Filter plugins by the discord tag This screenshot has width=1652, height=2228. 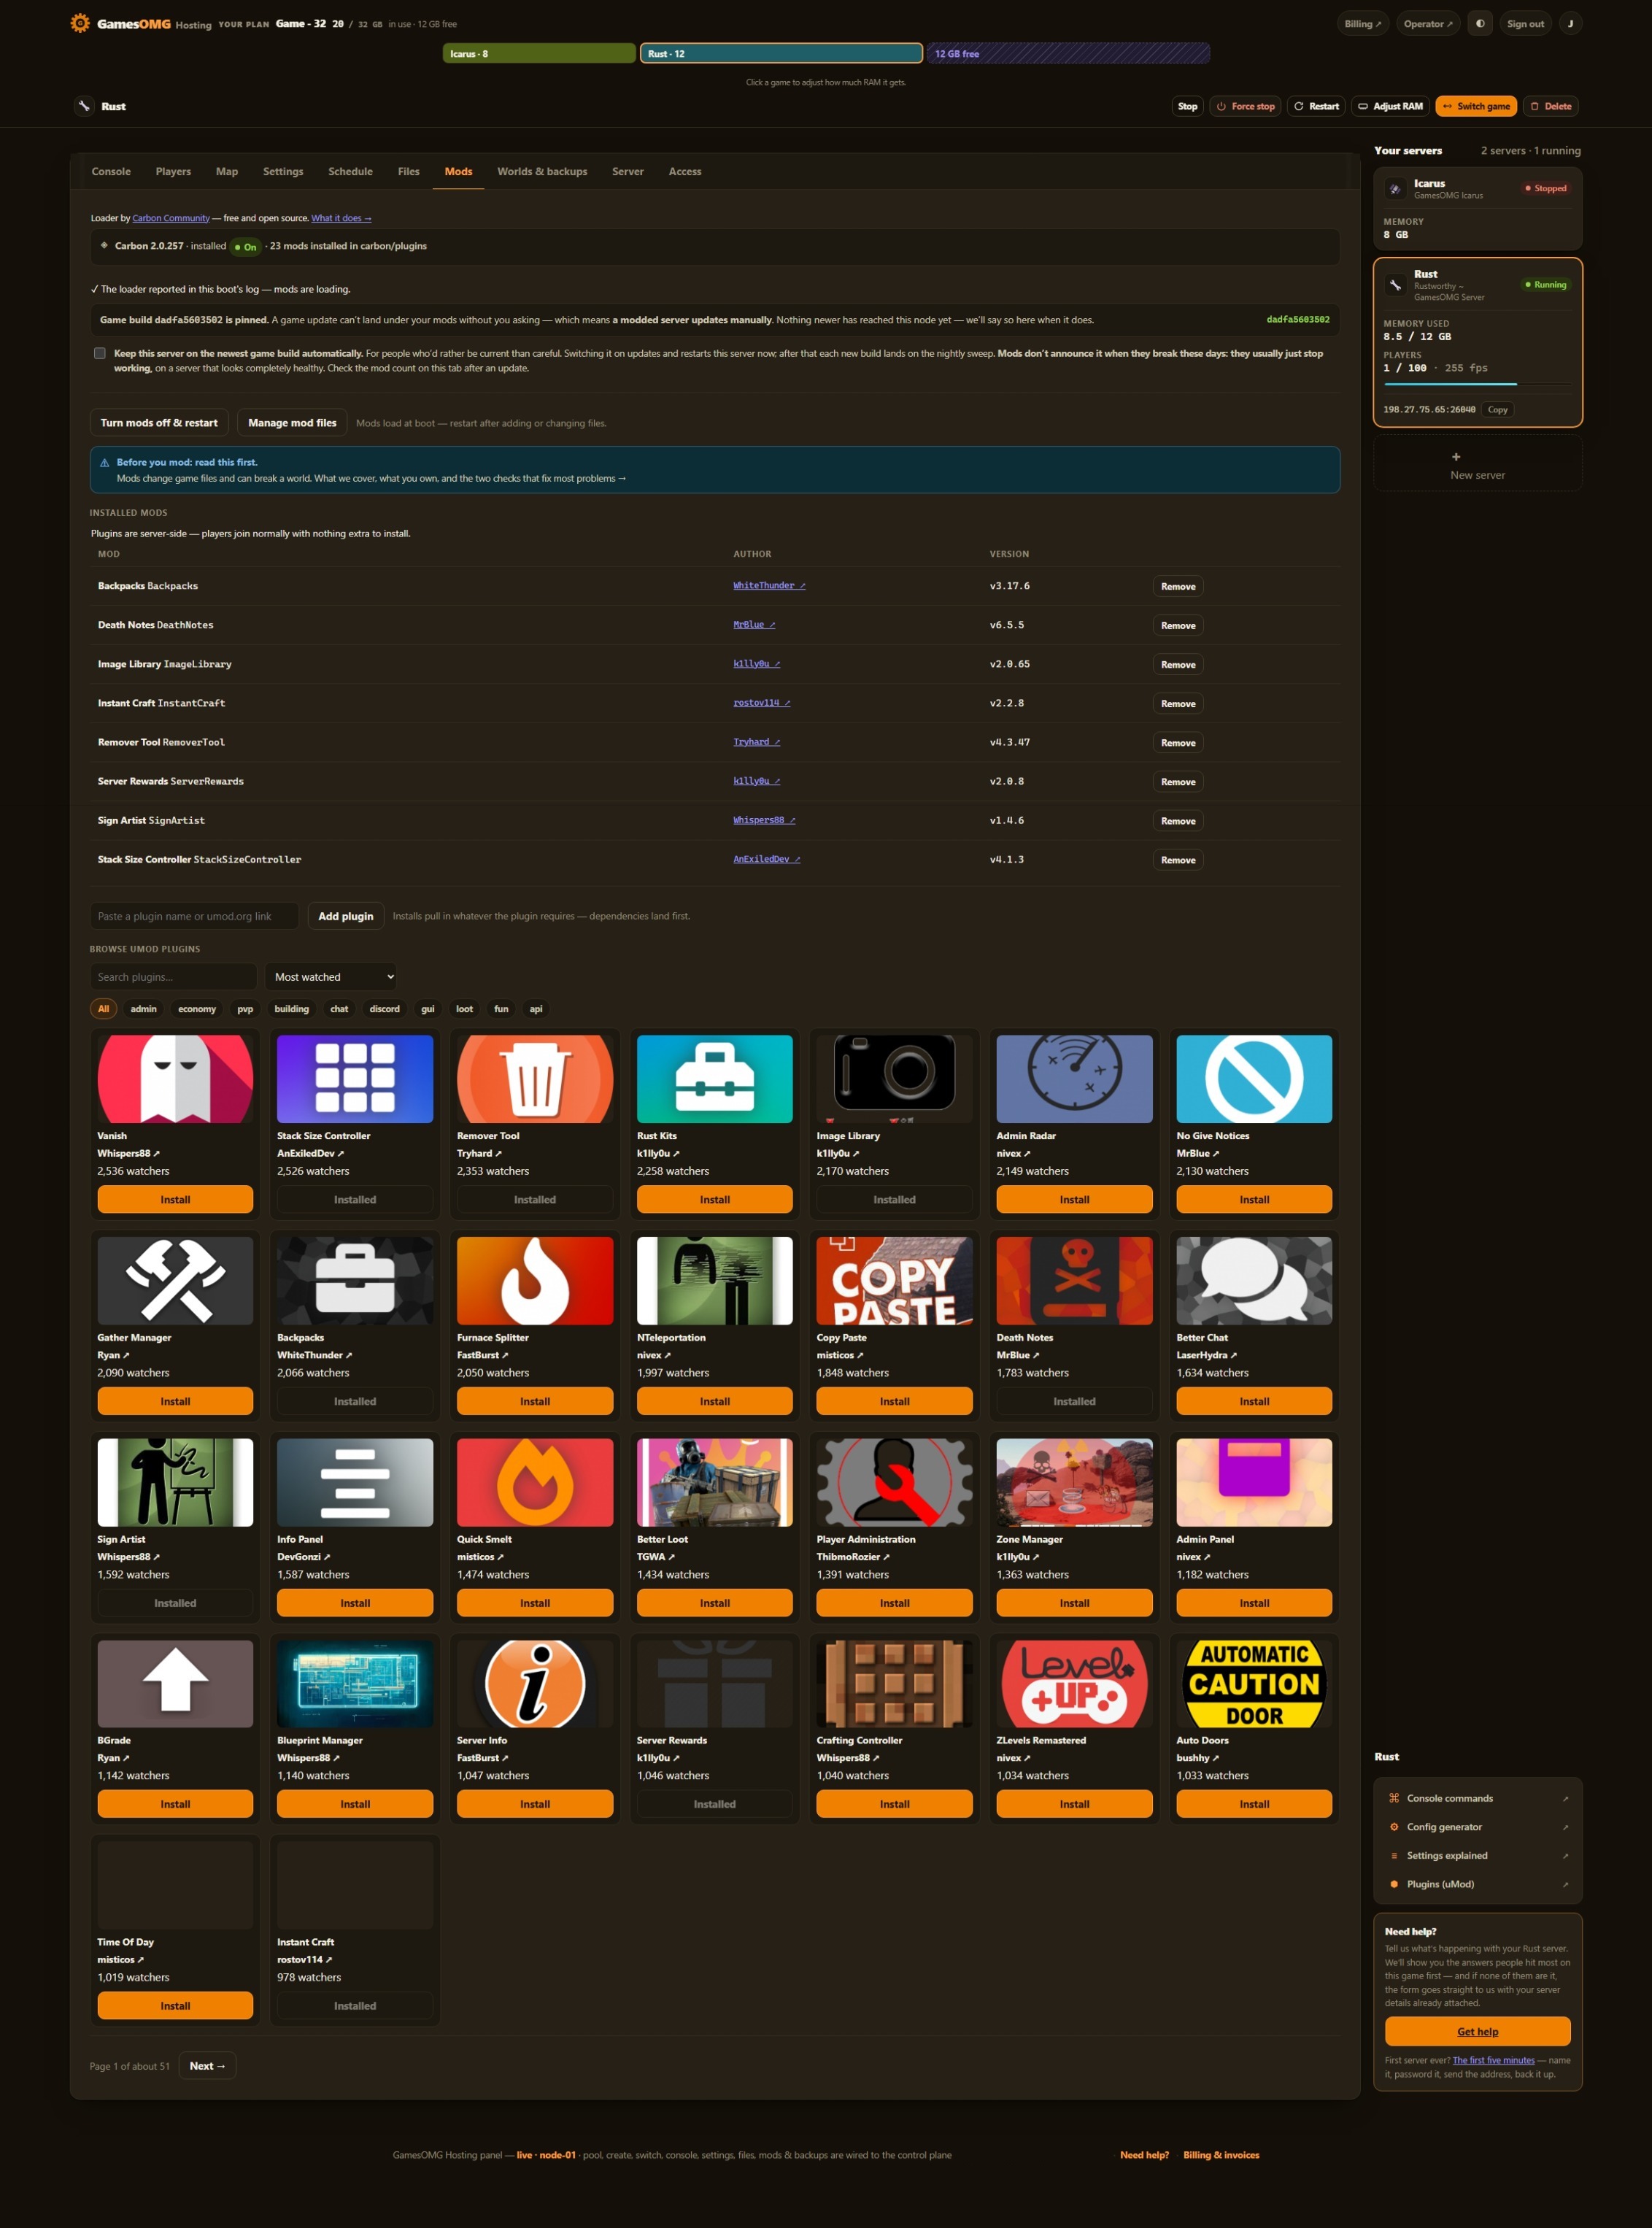(x=384, y=1008)
